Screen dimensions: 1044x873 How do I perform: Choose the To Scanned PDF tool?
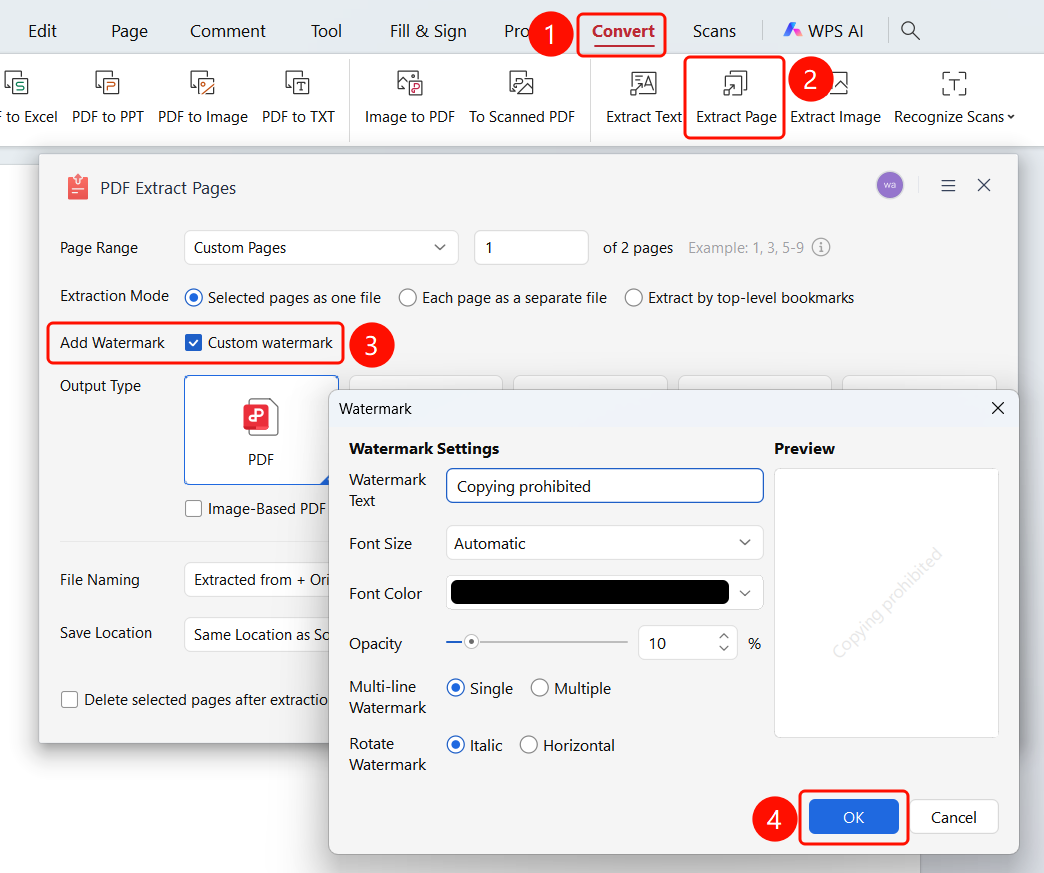[x=521, y=98]
